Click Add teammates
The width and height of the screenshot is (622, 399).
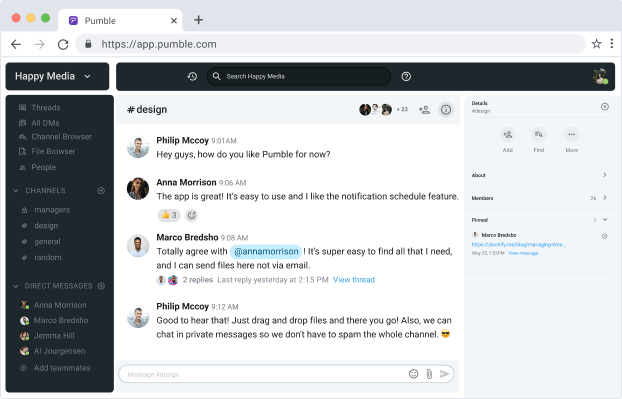click(x=55, y=368)
